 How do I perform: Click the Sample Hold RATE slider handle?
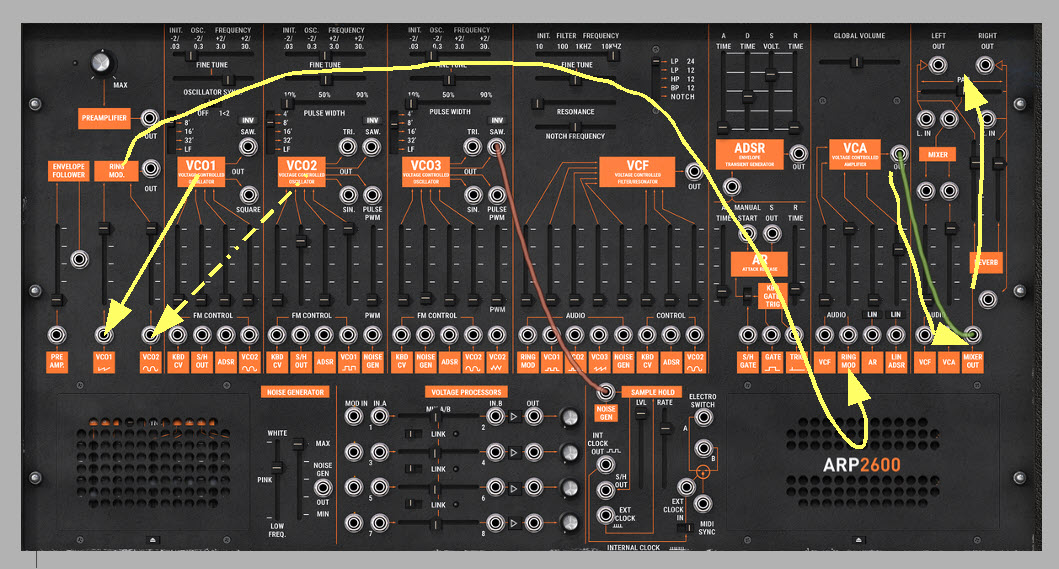[665, 428]
